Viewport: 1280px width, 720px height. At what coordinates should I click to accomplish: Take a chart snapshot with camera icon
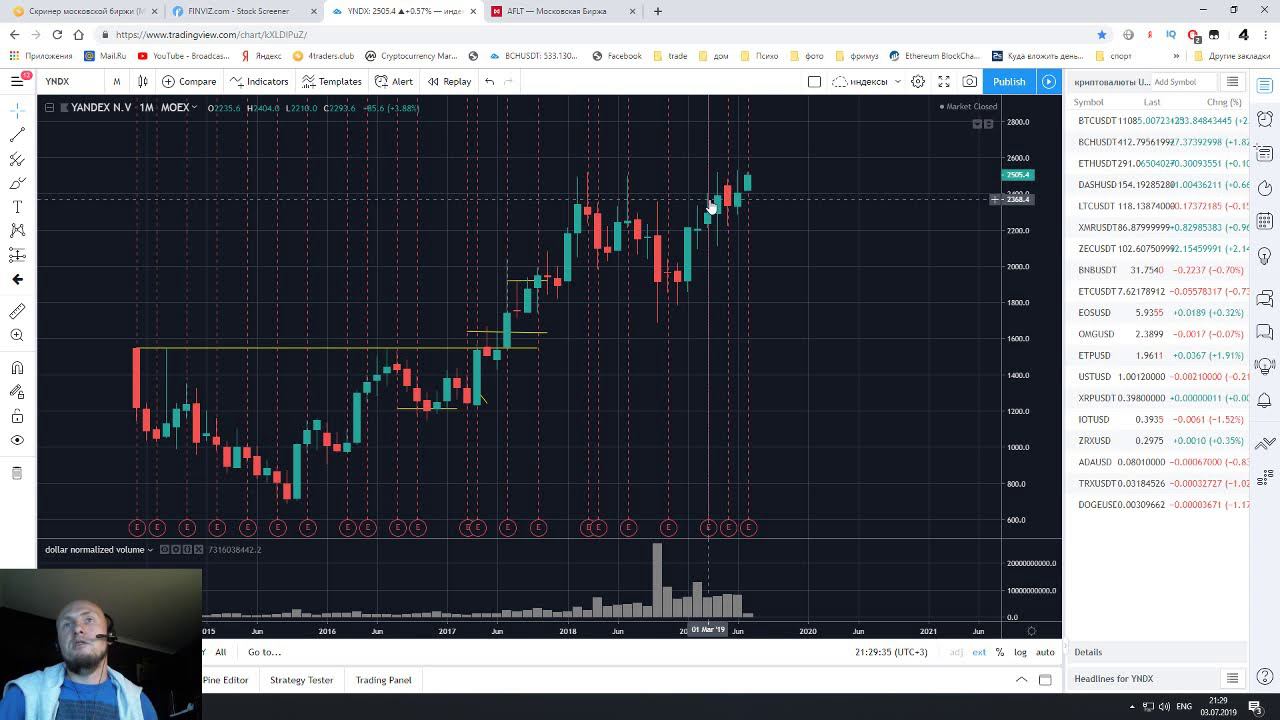point(969,81)
